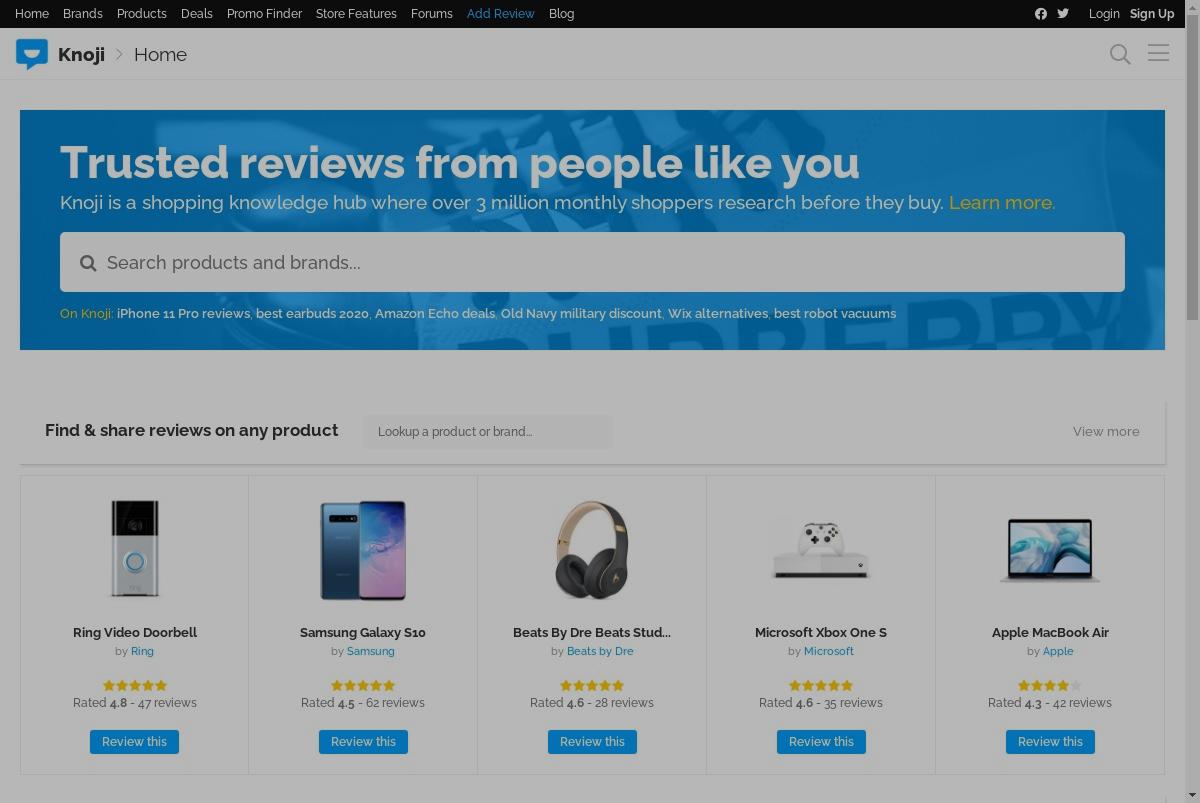Focus the Search products and brands field
The width and height of the screenshot is (1200, 803).
click(592, 262)
